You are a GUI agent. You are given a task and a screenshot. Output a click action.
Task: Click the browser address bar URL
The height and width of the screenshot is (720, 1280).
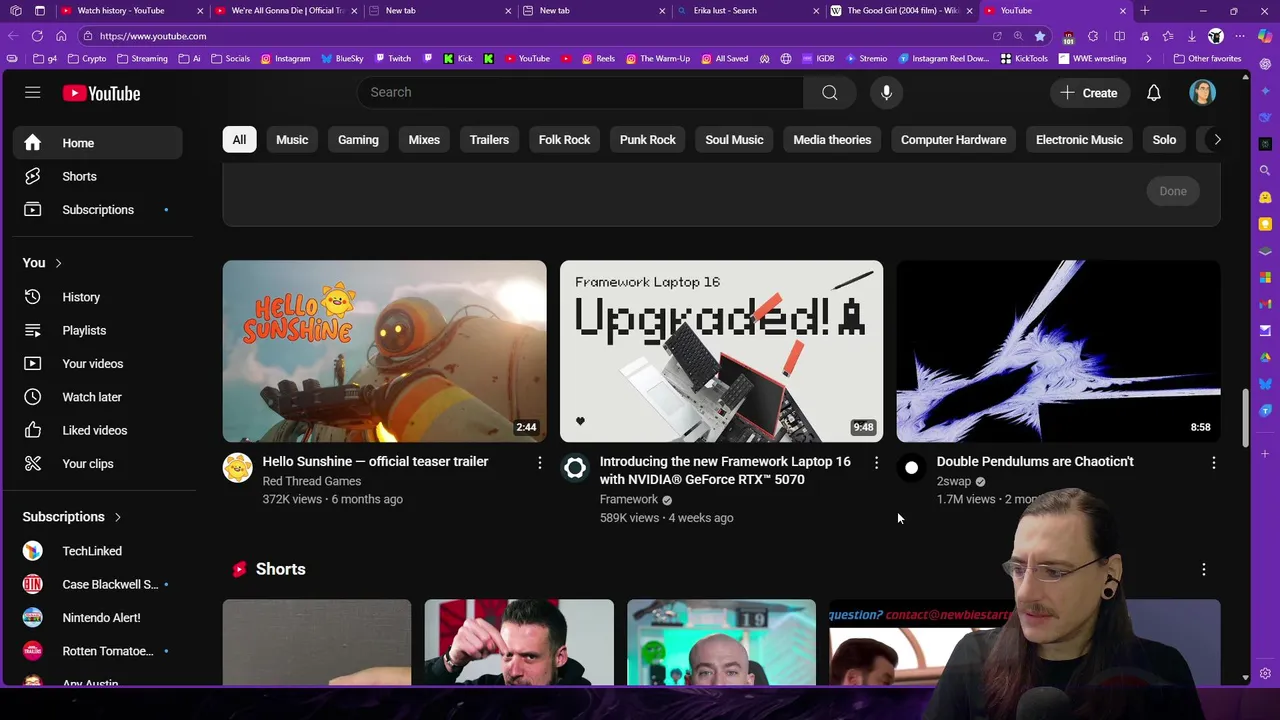[x=152, y=36]
